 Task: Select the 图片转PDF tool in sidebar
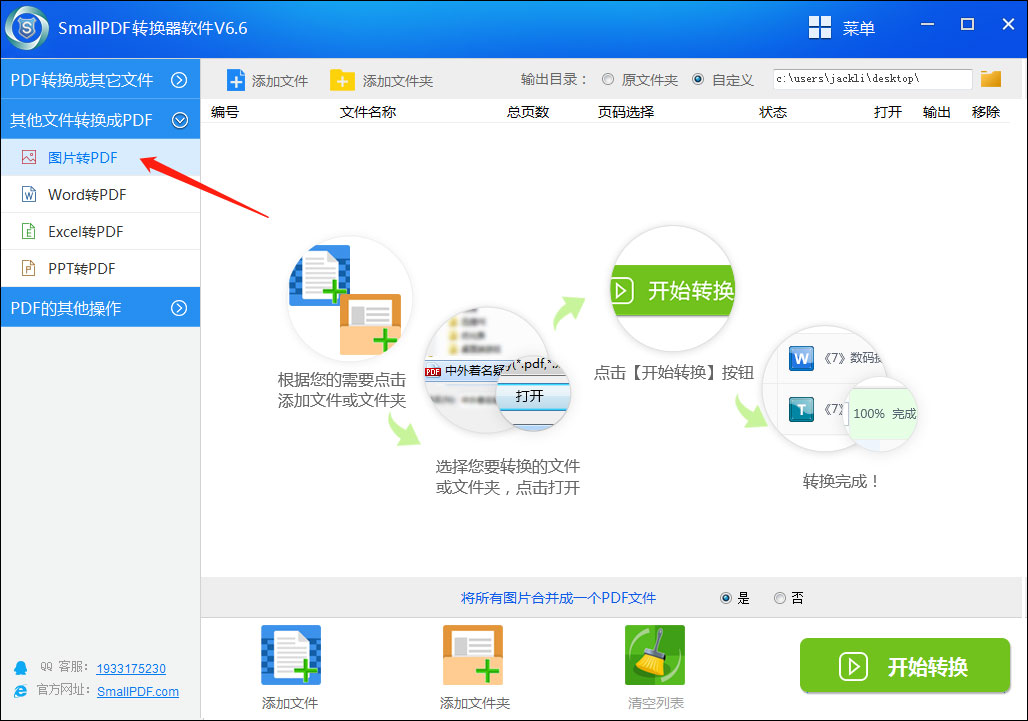tap(75, 157)
